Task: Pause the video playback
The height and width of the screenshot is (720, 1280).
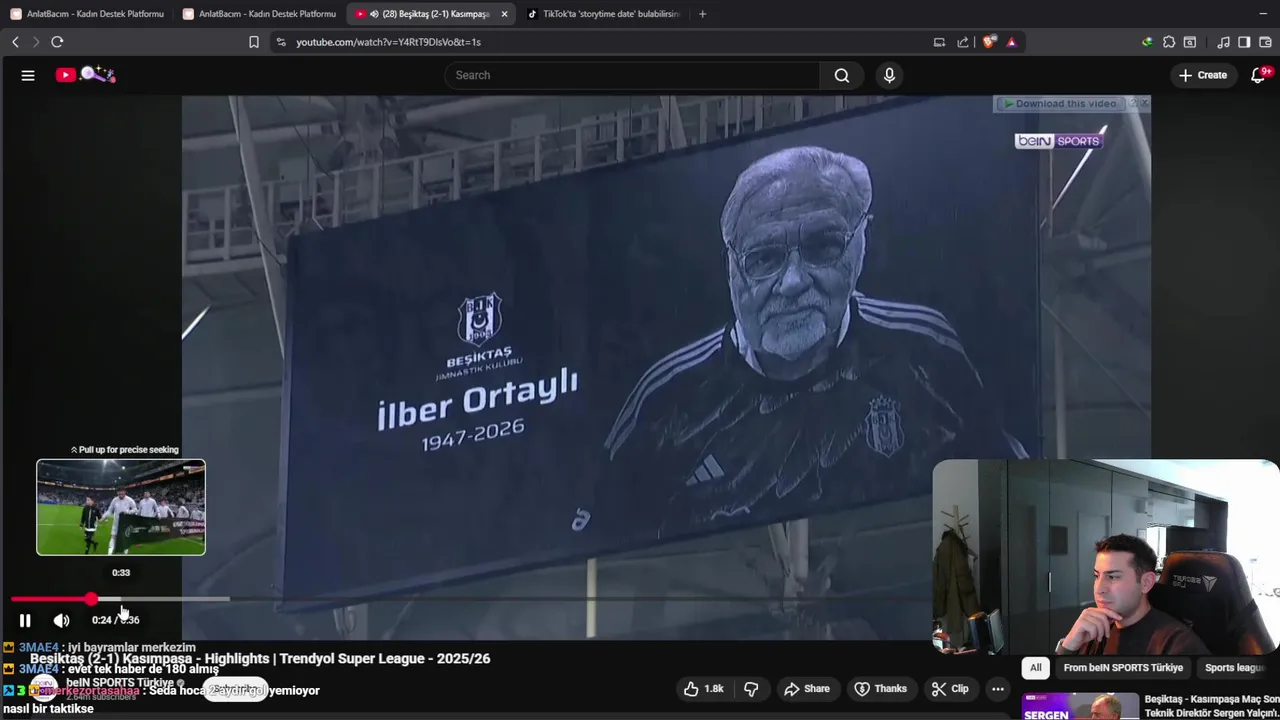Action: (25, 620)
